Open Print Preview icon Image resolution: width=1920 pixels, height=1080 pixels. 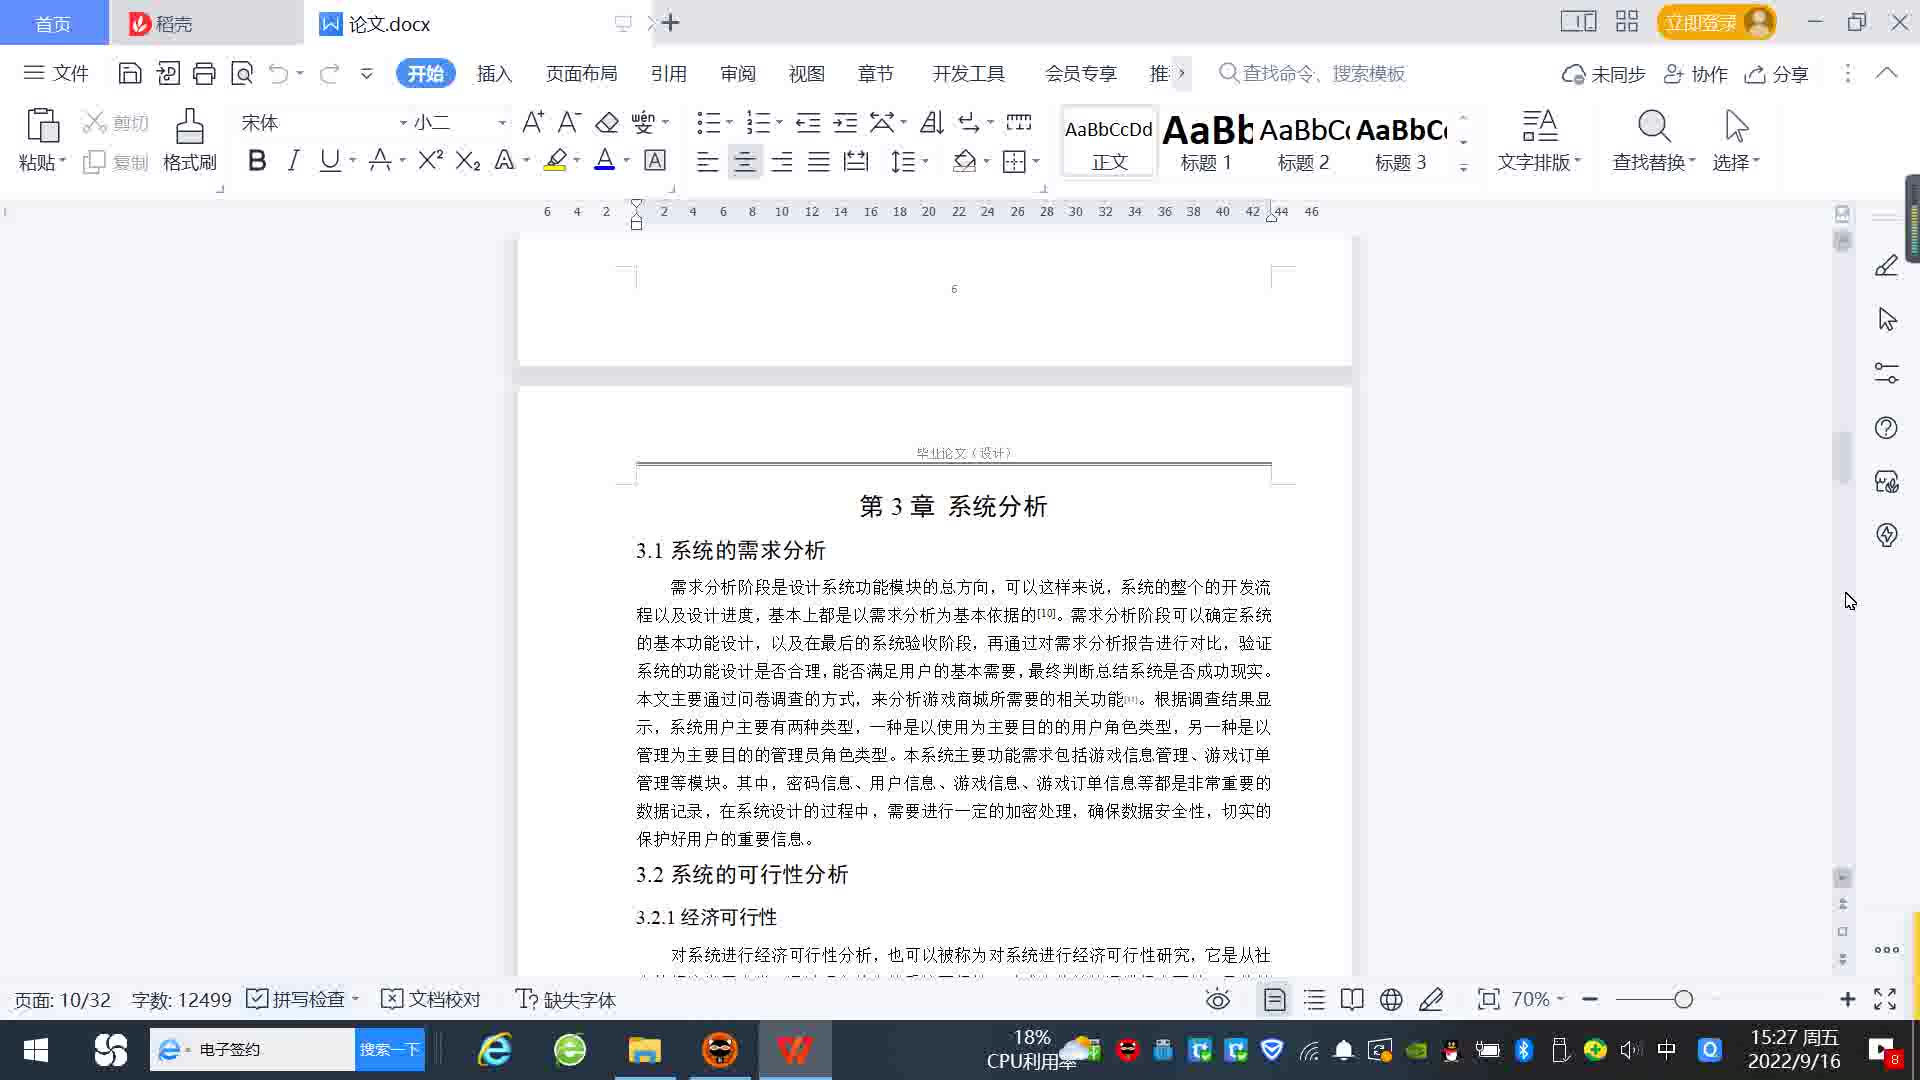point(242,73)
